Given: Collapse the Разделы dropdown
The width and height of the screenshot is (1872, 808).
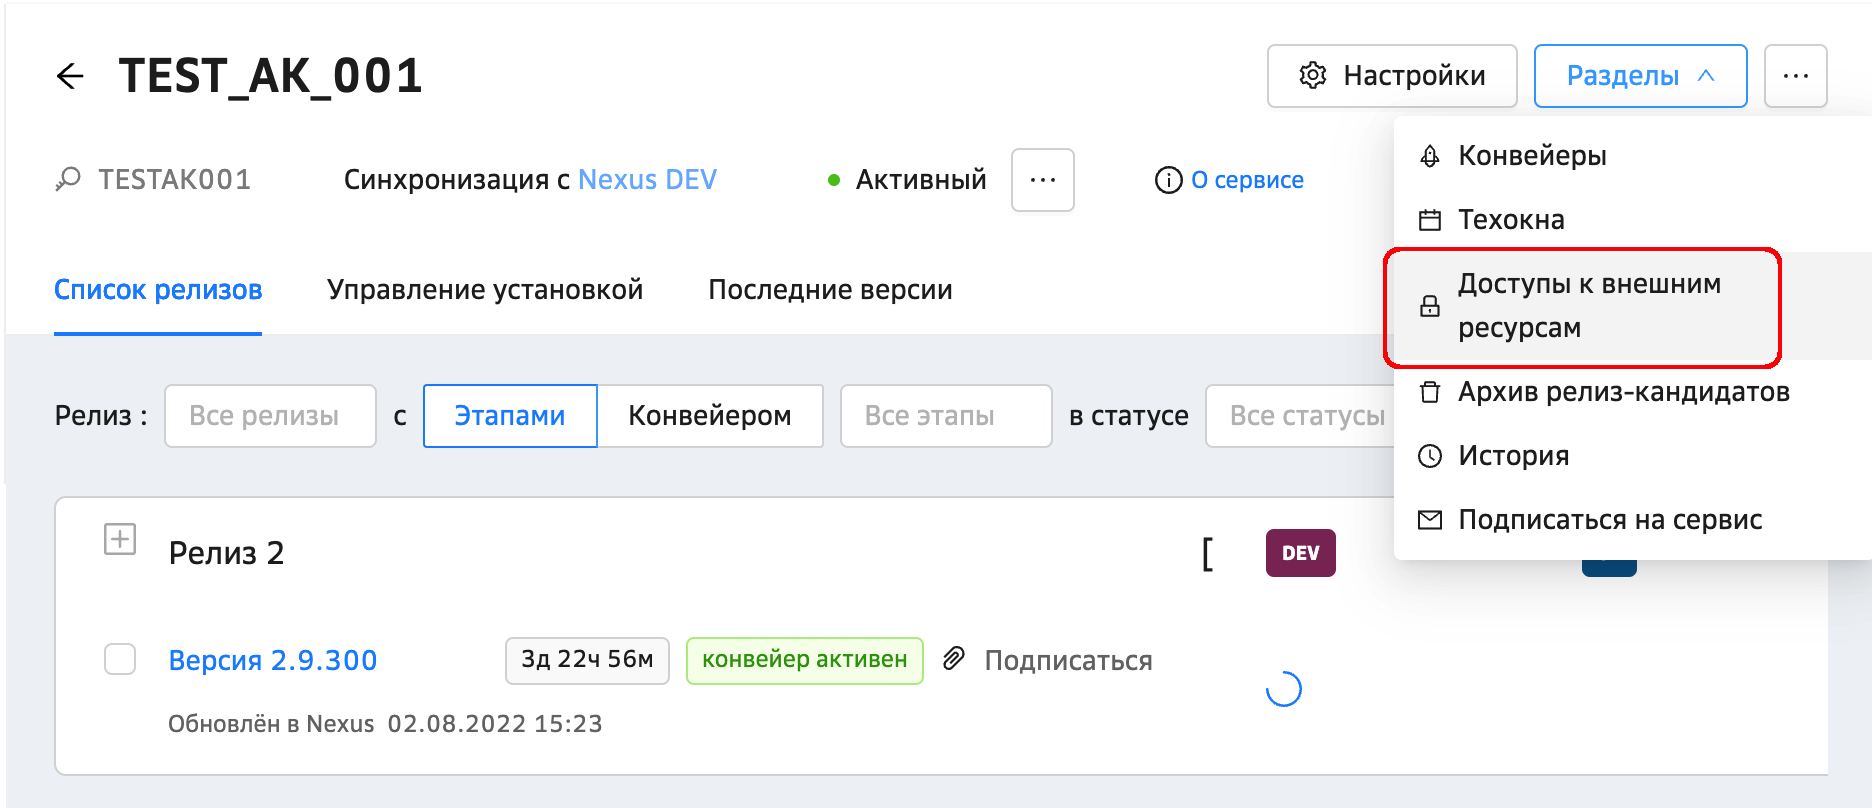Looking at the screenshot, I should tap(1640, 76).
